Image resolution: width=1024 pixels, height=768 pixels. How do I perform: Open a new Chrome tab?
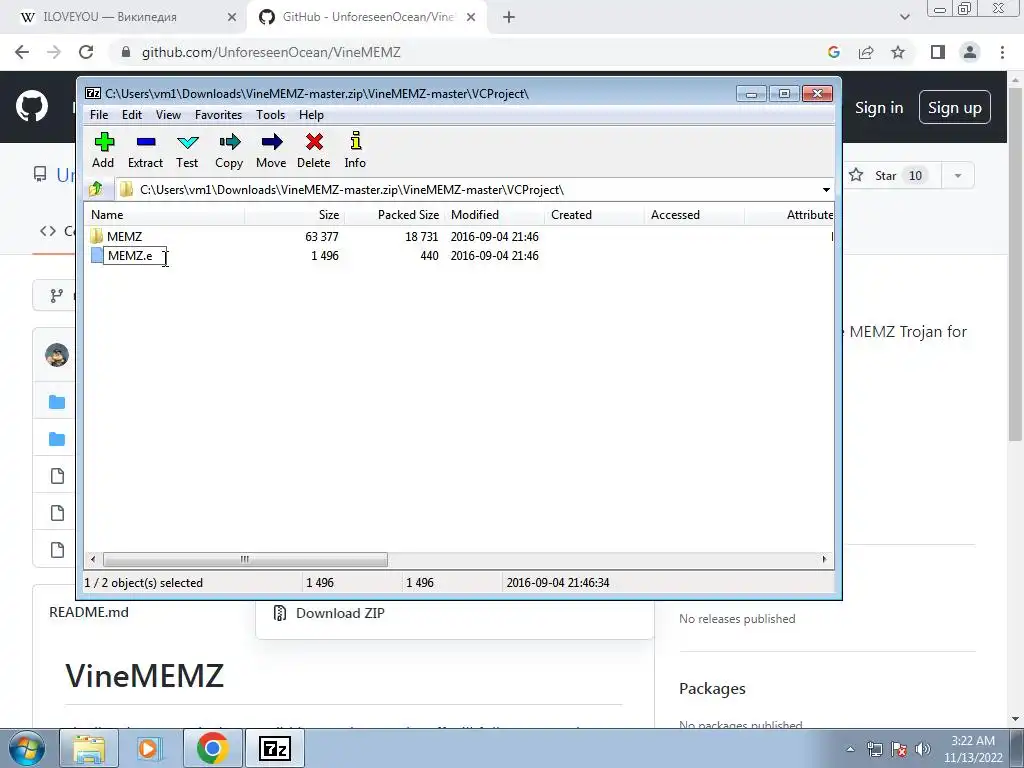click(509, 17)
